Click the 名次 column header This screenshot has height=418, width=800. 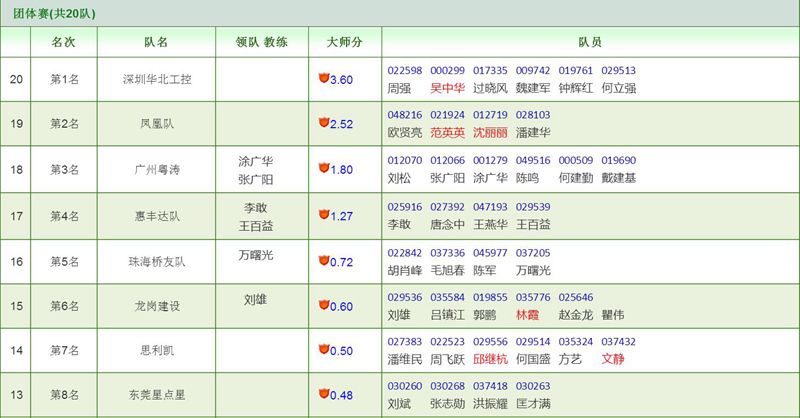tap(63, 43)
